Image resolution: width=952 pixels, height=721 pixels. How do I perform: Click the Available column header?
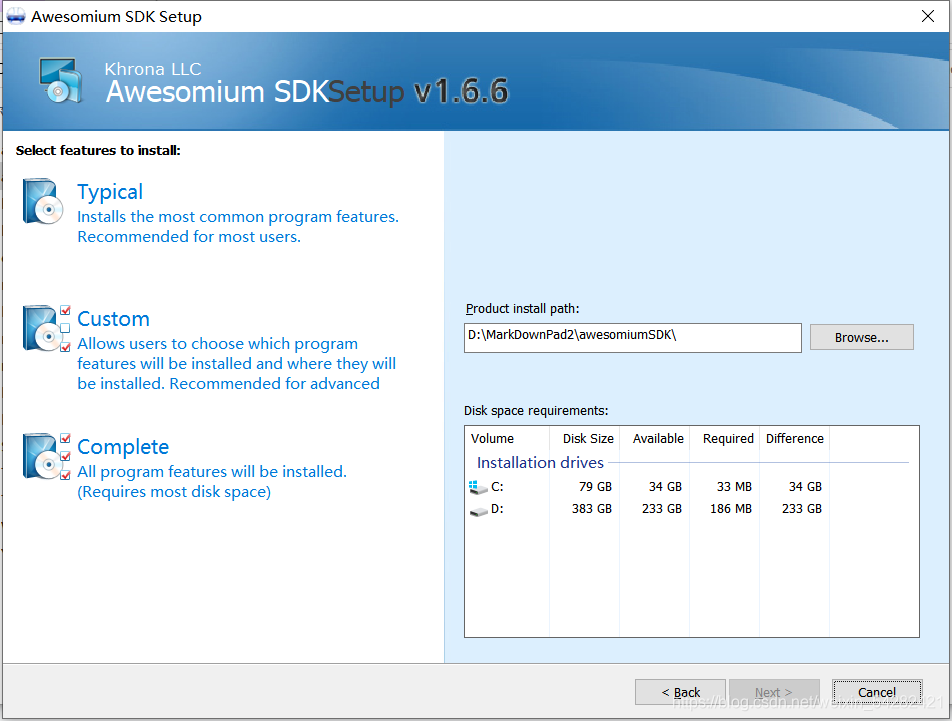[654, 438]
